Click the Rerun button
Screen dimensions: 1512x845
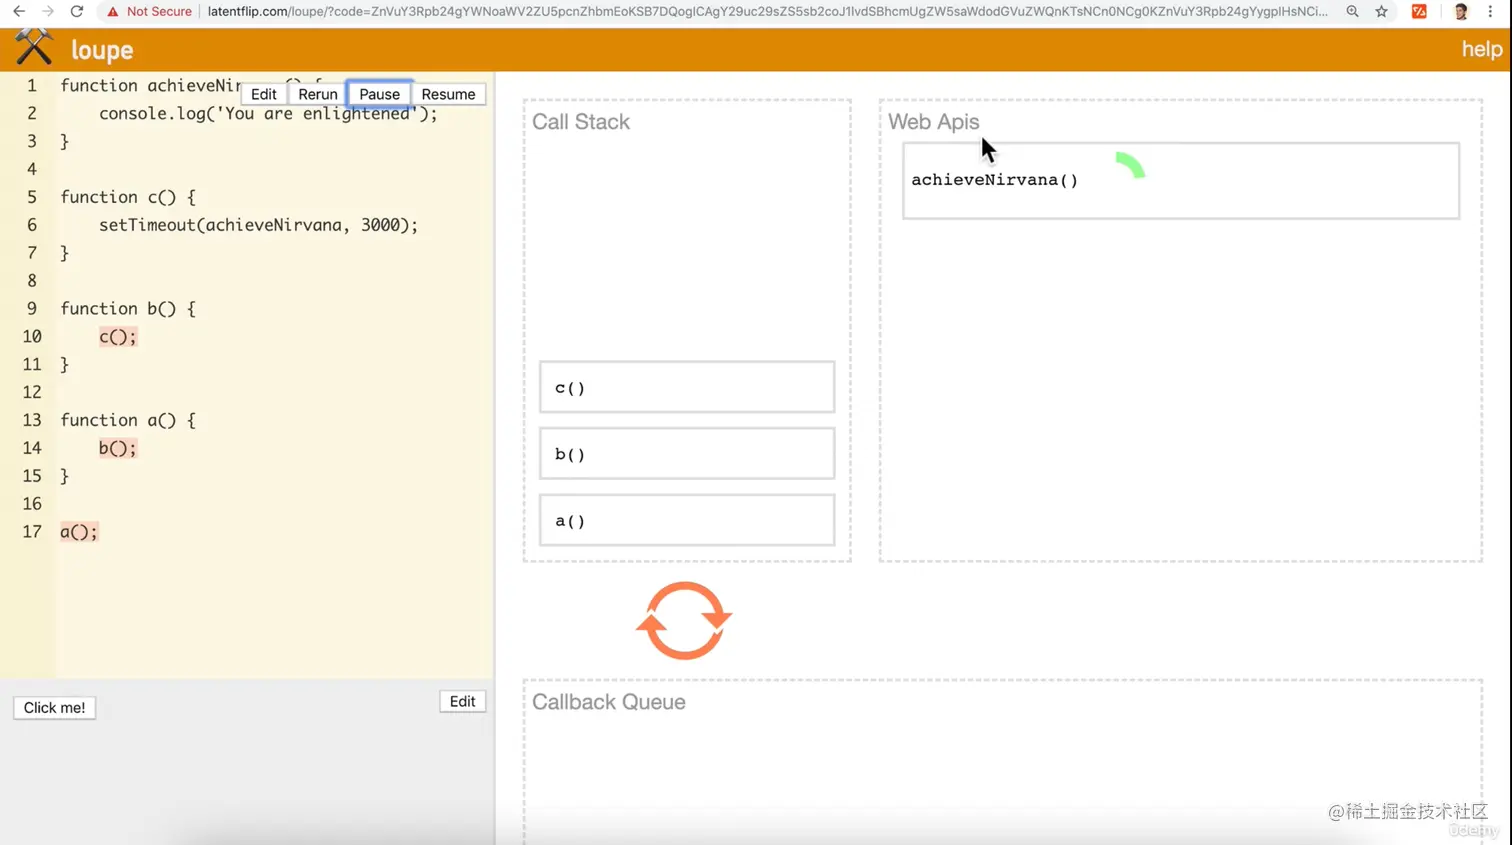pyautogui.click(x=318, y=94)
